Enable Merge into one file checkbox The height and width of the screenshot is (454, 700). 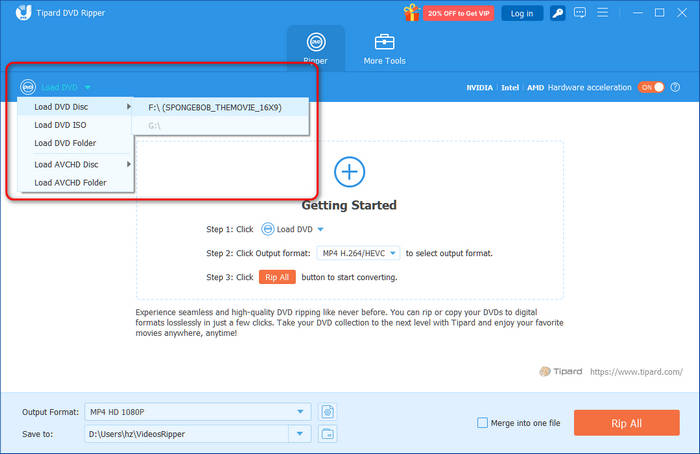tap(482, 423)
